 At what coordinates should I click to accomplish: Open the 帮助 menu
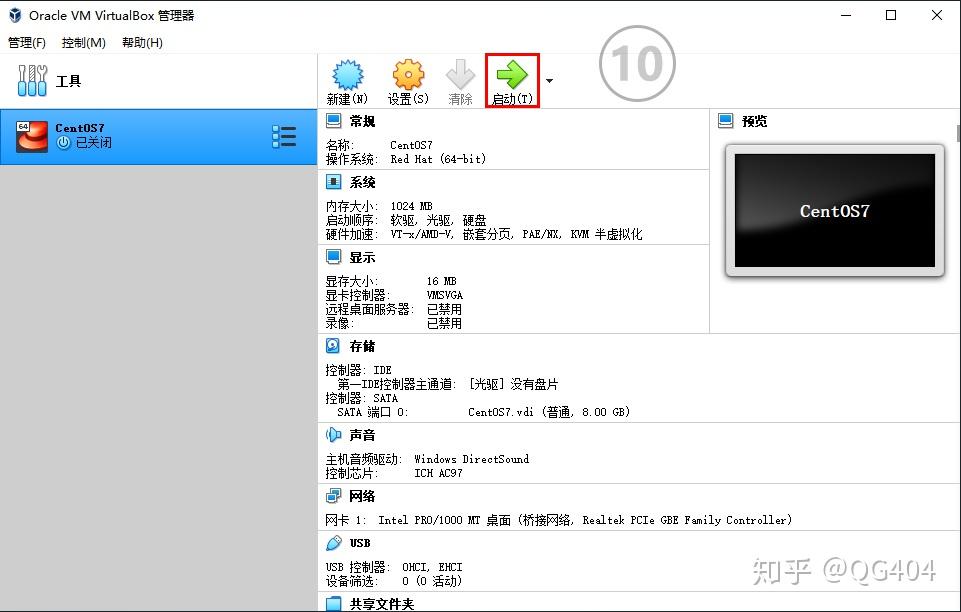point(142,42)
